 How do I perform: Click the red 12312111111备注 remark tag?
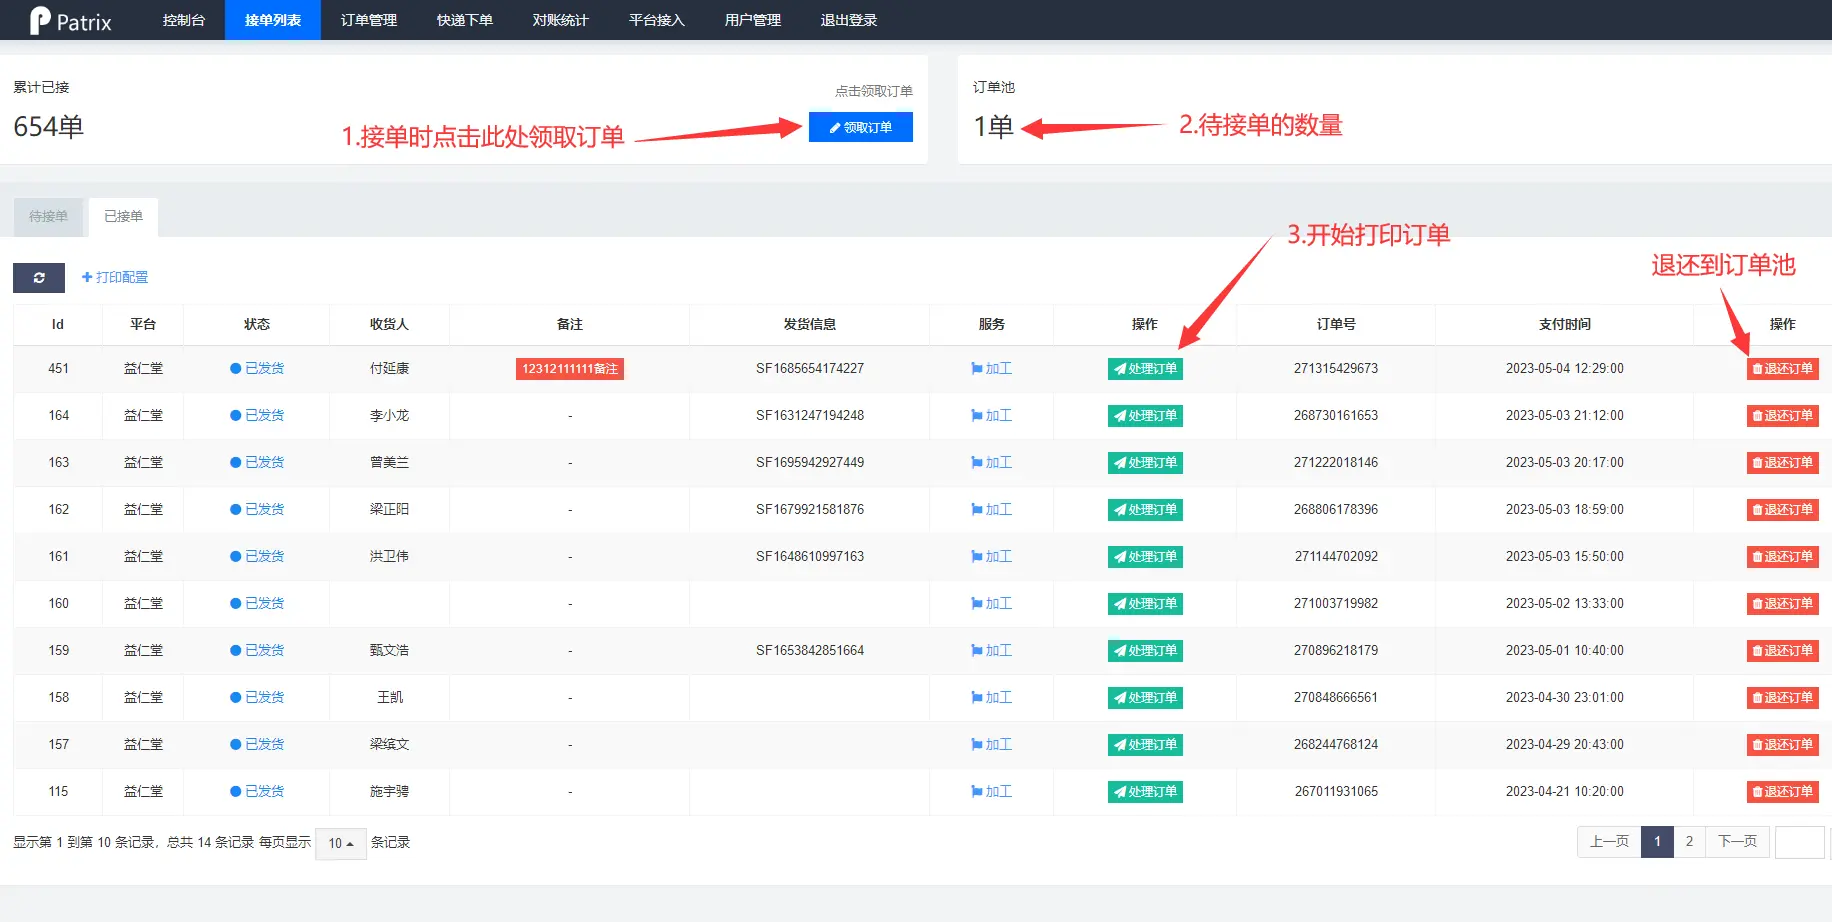click(570, 369)
